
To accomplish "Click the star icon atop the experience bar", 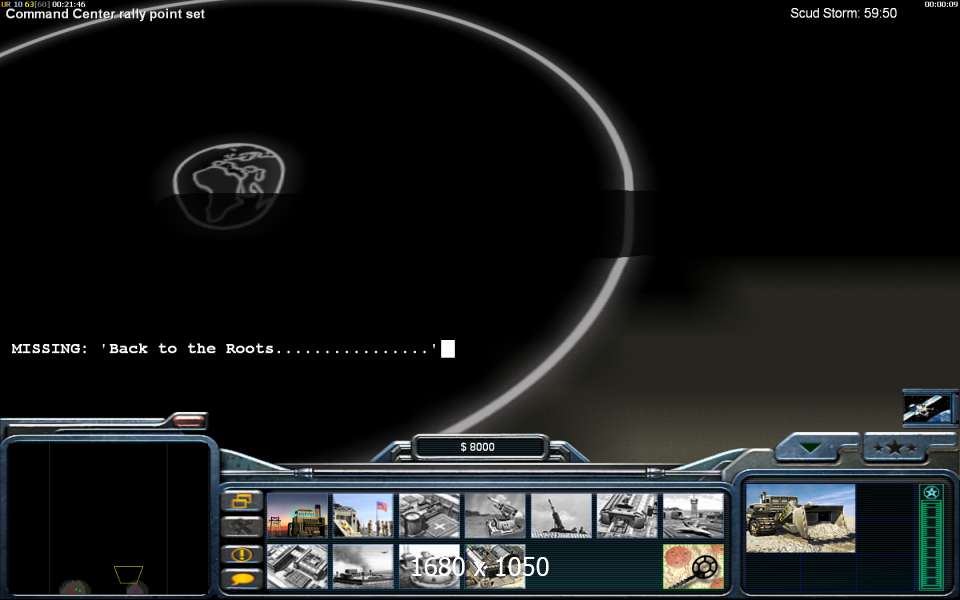I will [931, 493].
